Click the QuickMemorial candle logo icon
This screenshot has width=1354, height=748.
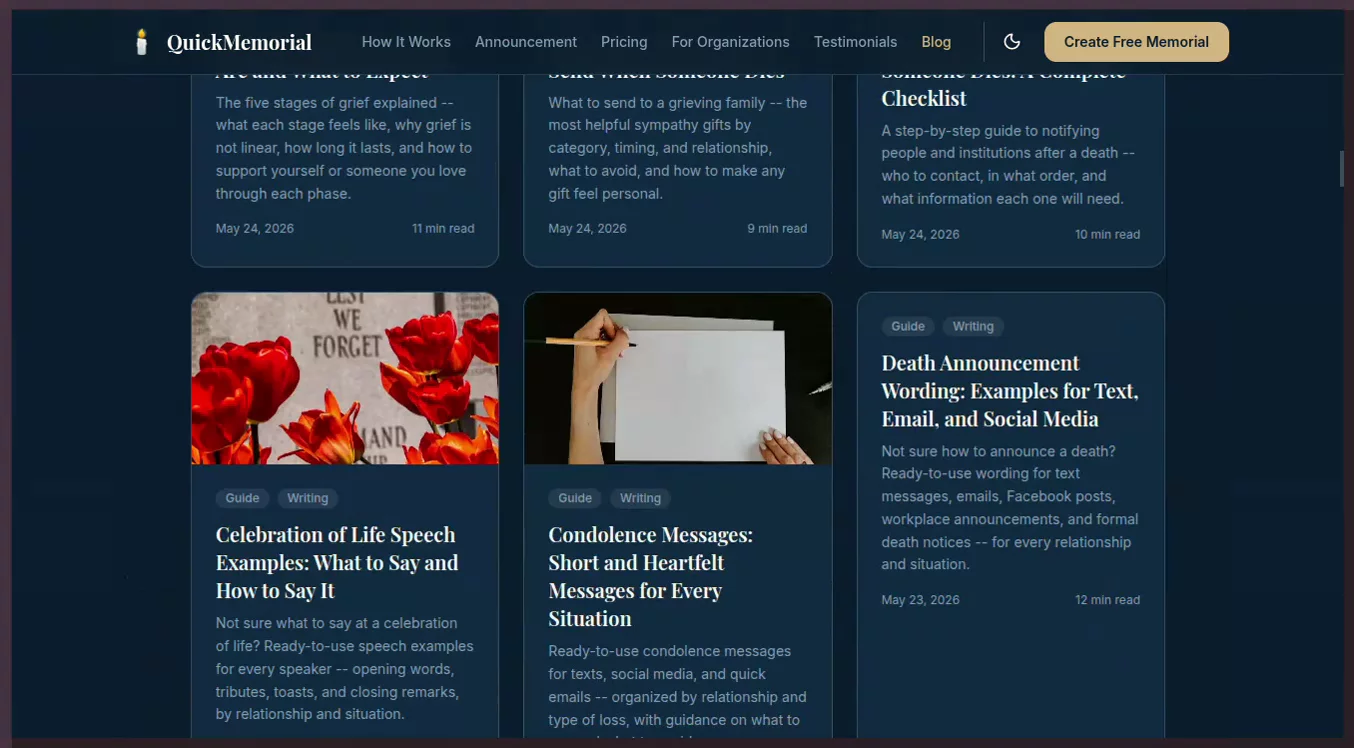[141, 42]
